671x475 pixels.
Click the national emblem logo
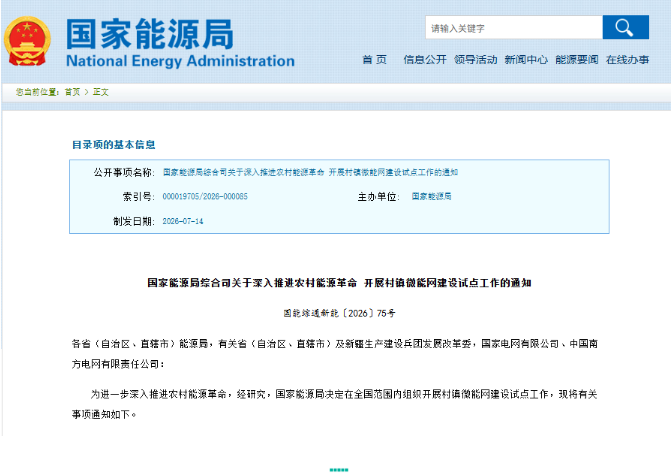(27, 42)
